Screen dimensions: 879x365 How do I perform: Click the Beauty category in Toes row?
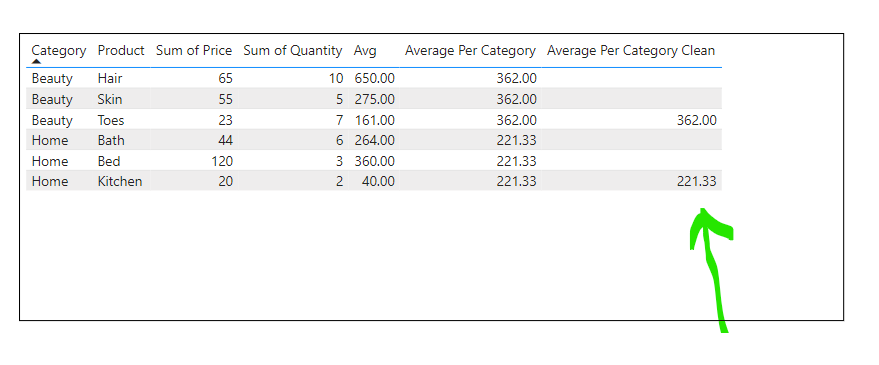pyautogui.click(x=52, y=120)
